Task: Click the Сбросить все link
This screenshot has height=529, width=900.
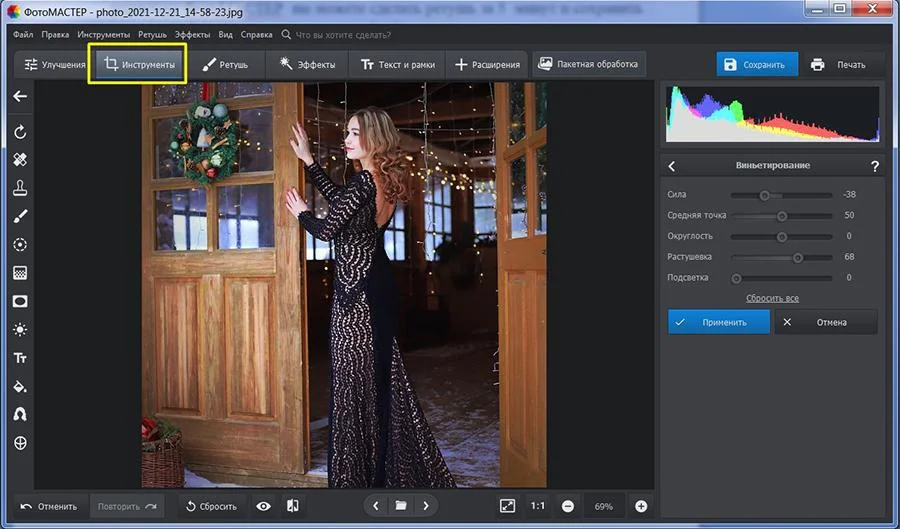Action: [772, 298]
